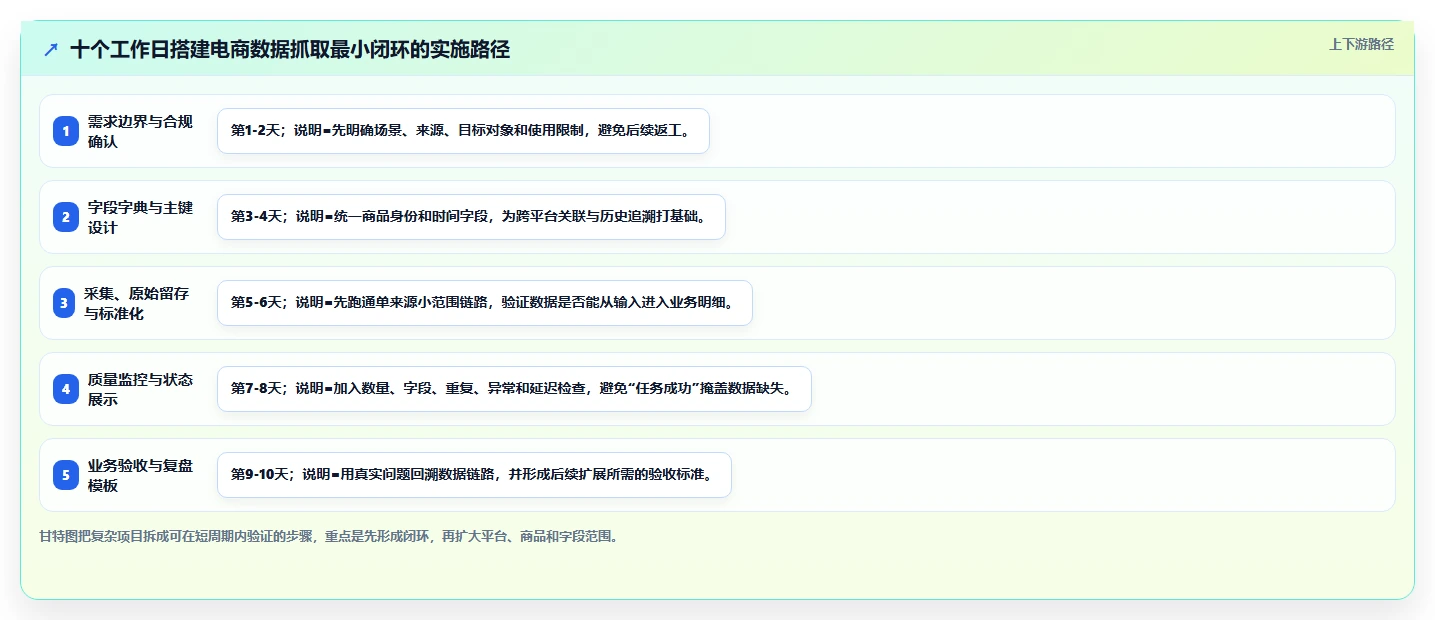Select the 字段字典与主键设计 step label

pos(140,217)
